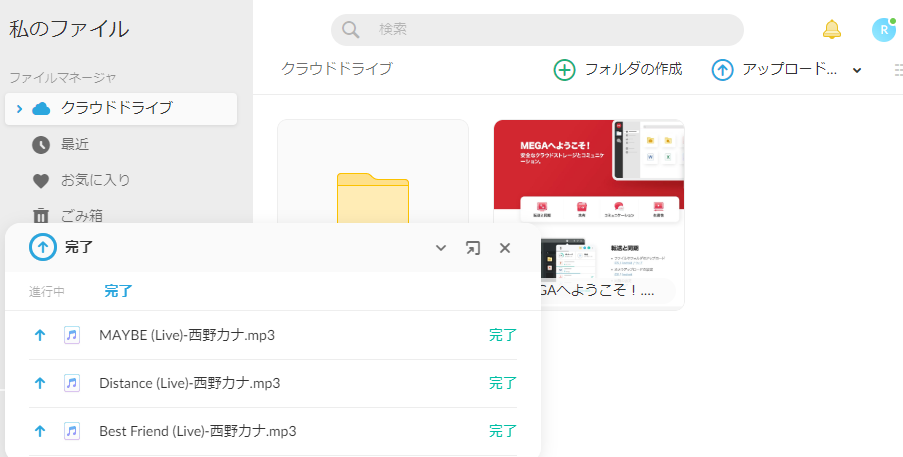Viewport: 903px width, 457px height.
Task: Open the trash bin icon
Action: point(41,215)
